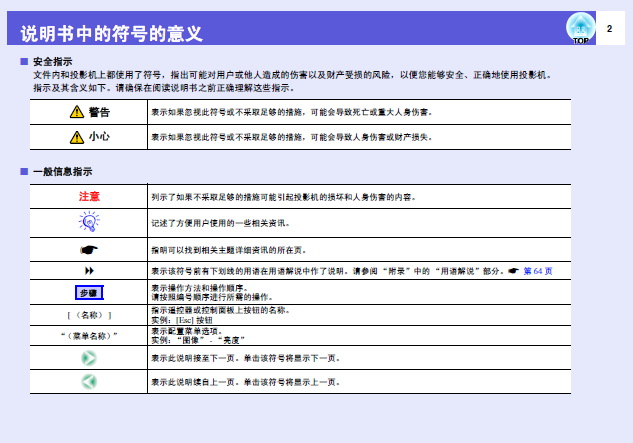This screenshot has width=633, height=443.
Task: Click the caution triangle beside 小心
Action: click(75, 136)
